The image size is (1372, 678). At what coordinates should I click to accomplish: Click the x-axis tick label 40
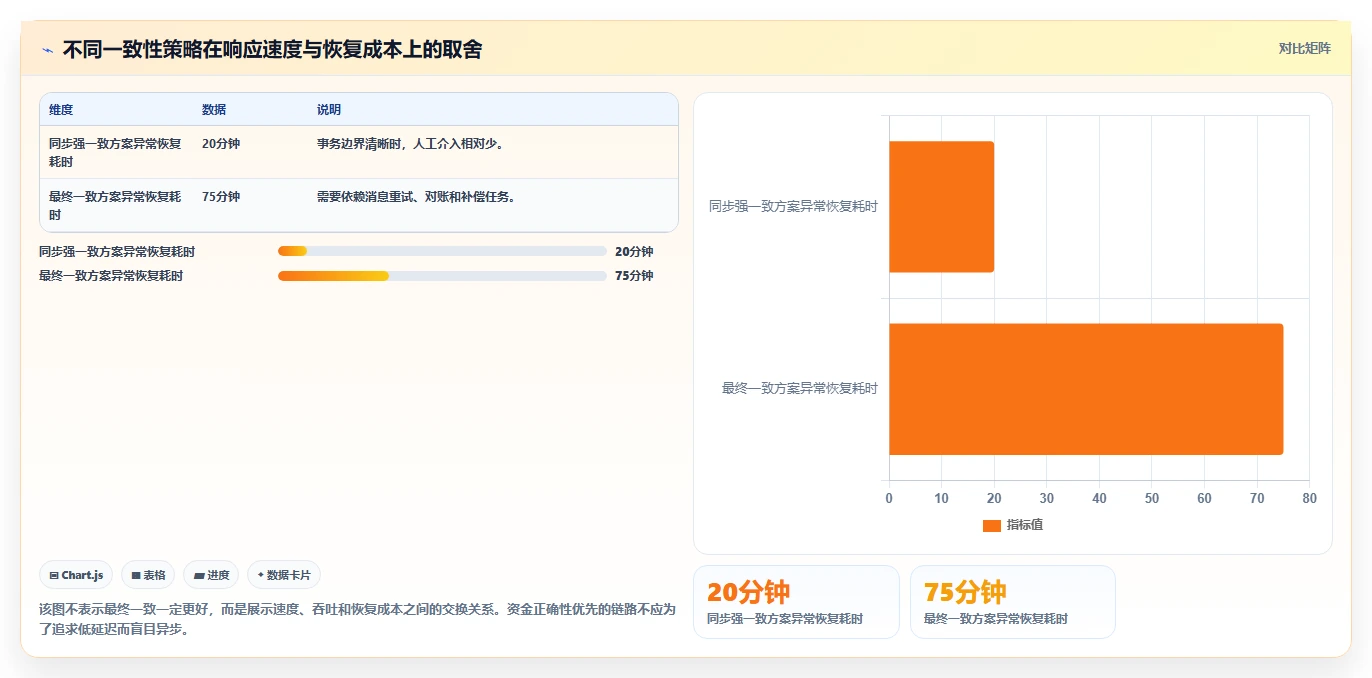[x=1099, y=498]
